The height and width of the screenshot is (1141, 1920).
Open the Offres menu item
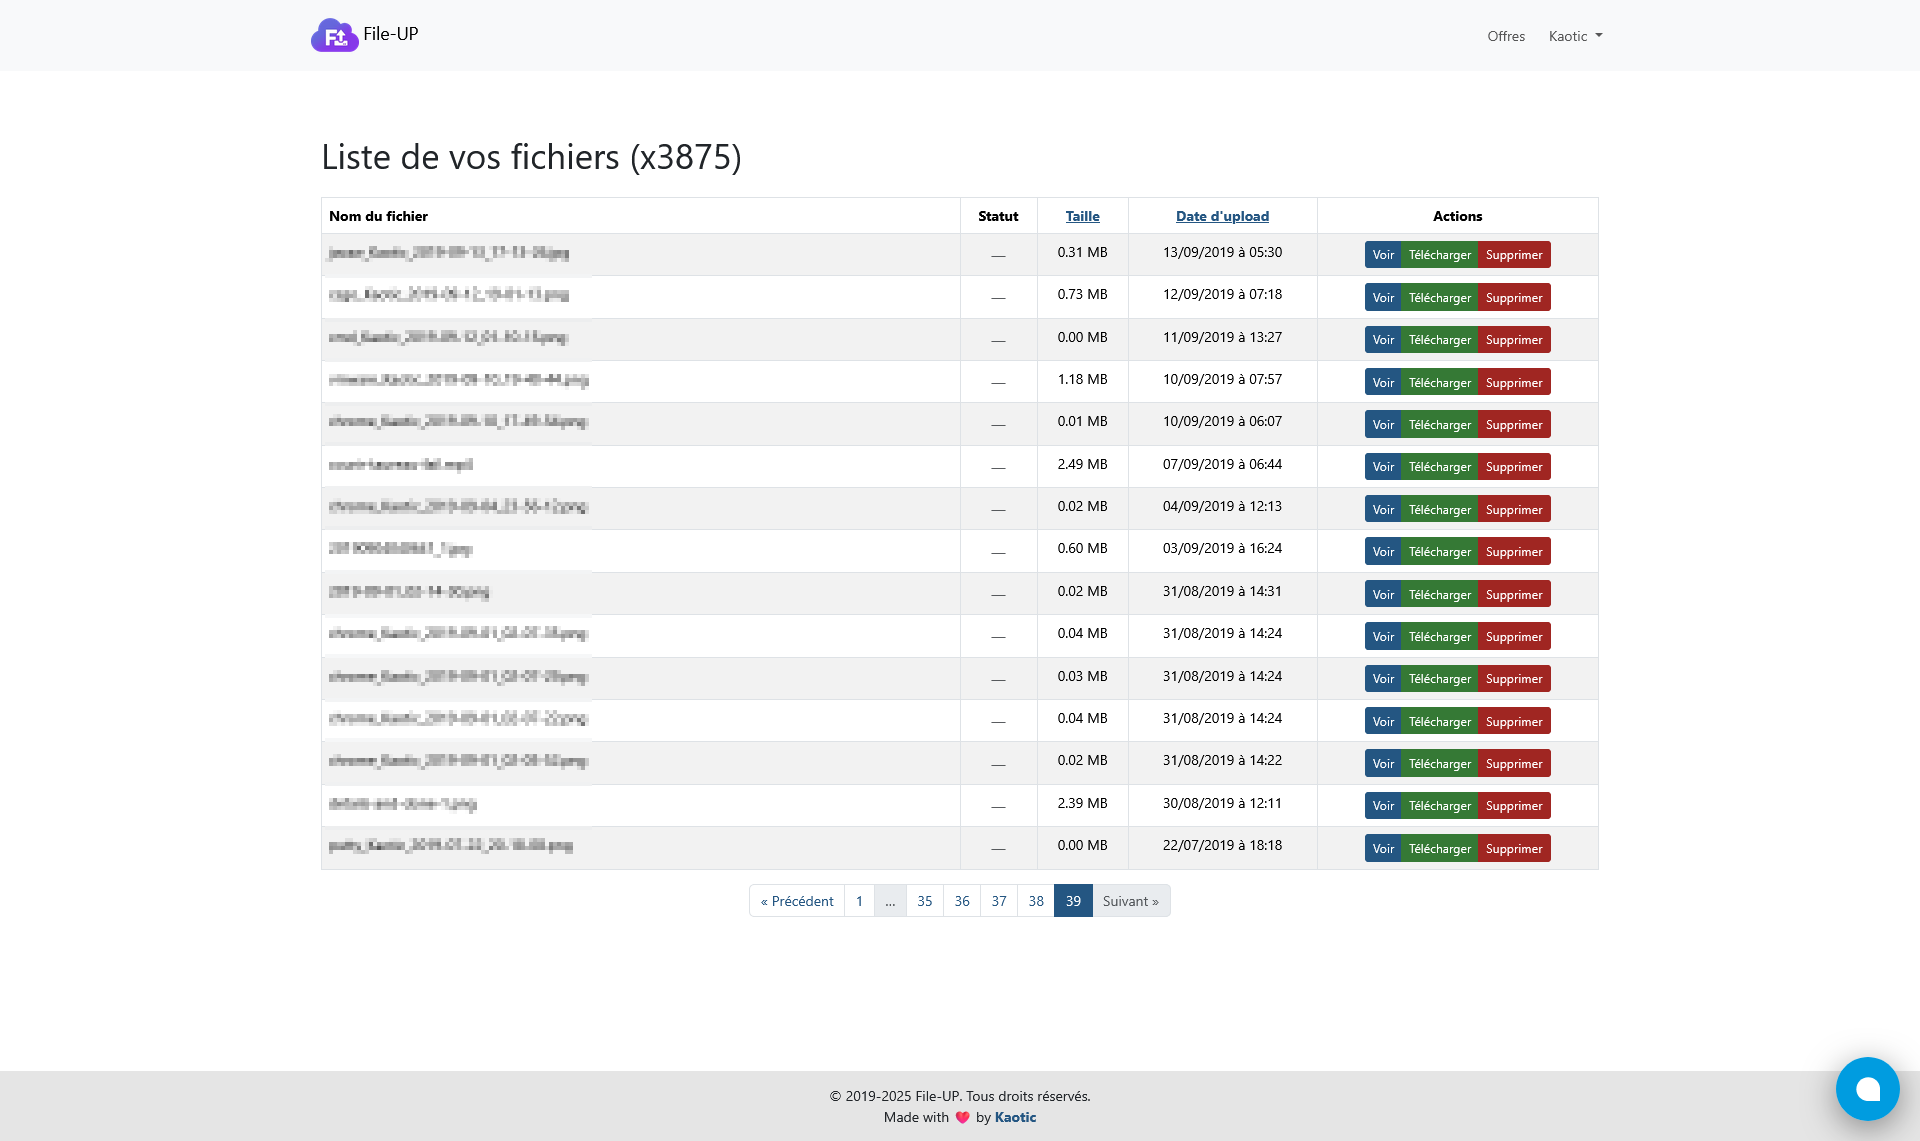pyautogui.click(x=1505, y=36)
